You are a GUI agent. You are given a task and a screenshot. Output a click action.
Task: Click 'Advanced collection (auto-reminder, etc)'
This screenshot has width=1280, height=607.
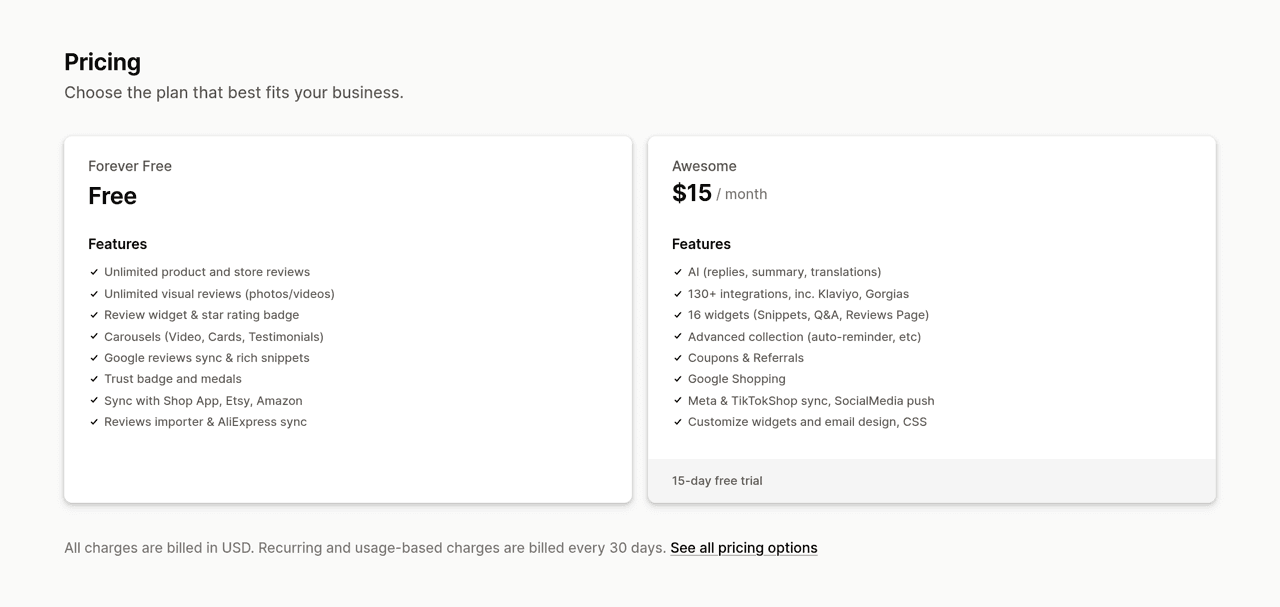804,337
